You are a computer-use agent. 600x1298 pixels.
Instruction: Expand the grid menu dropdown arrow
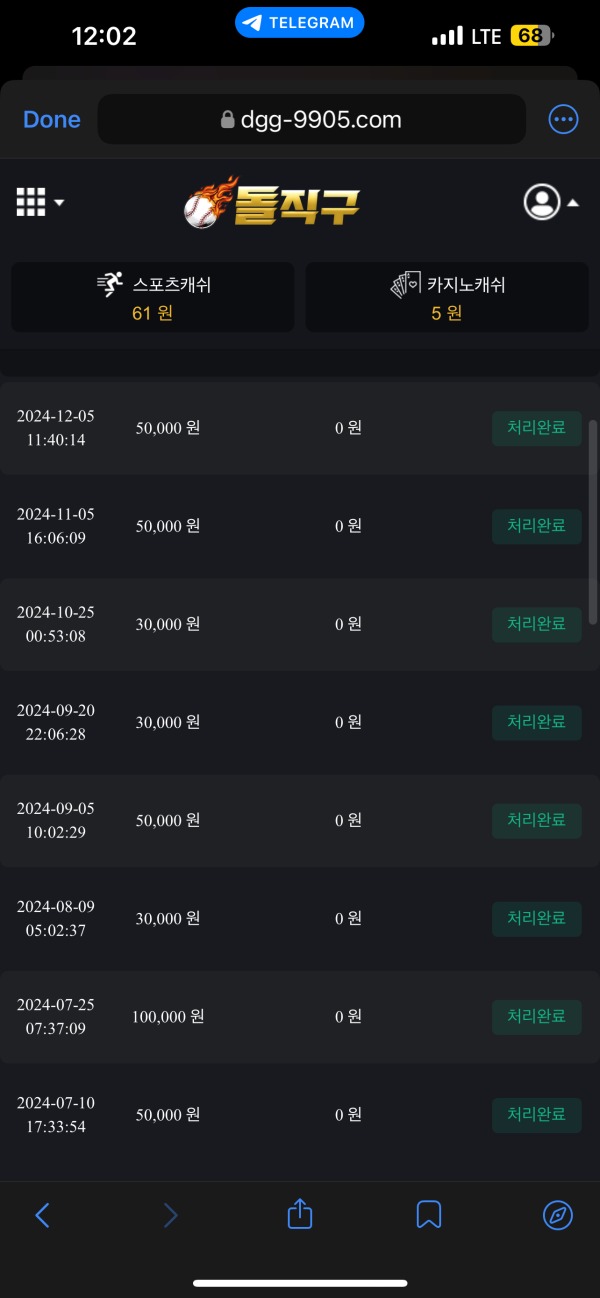[x=57, y=202]
